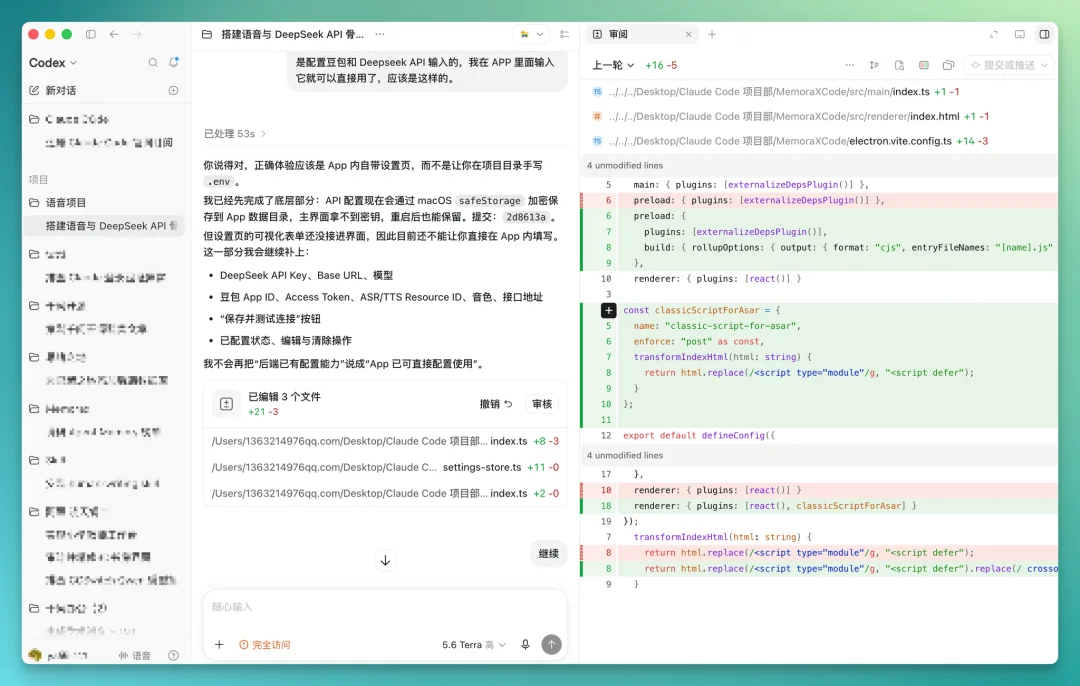Click the plus comment button on diff line

608,311
